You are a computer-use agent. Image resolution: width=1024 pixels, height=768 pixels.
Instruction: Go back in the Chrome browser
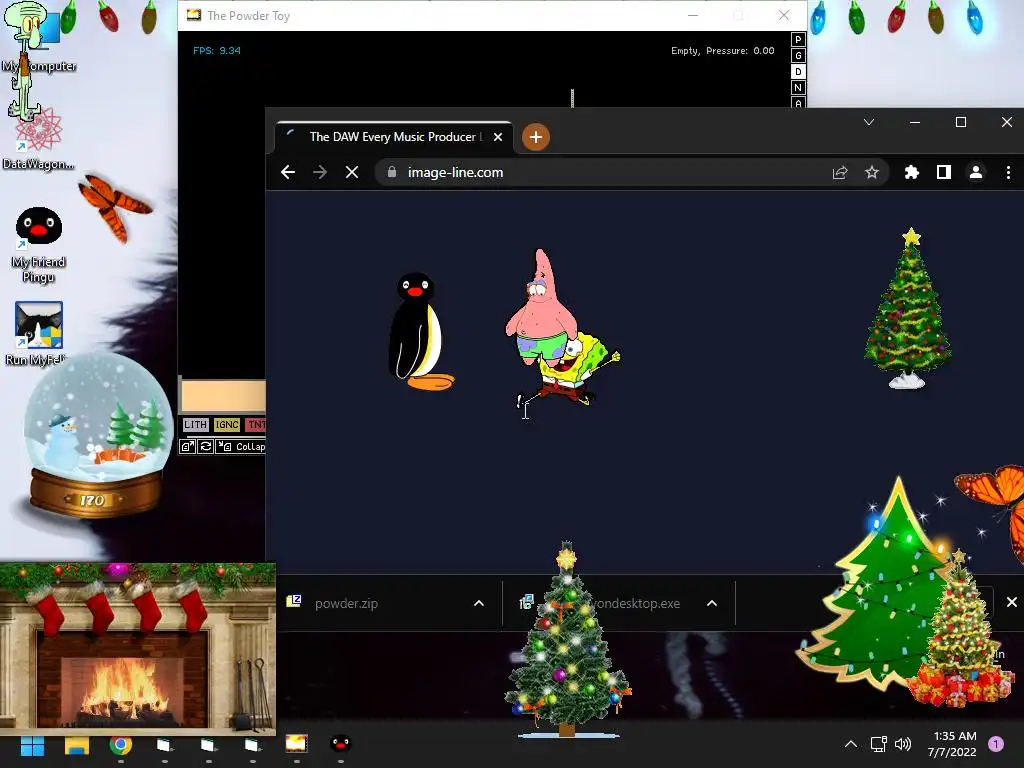tap(288, 172)
